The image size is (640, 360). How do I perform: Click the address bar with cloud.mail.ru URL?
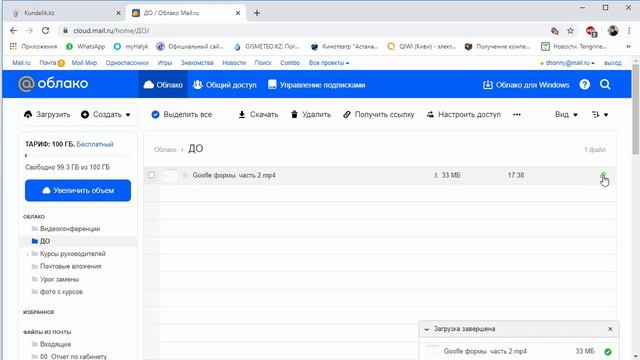302,31
